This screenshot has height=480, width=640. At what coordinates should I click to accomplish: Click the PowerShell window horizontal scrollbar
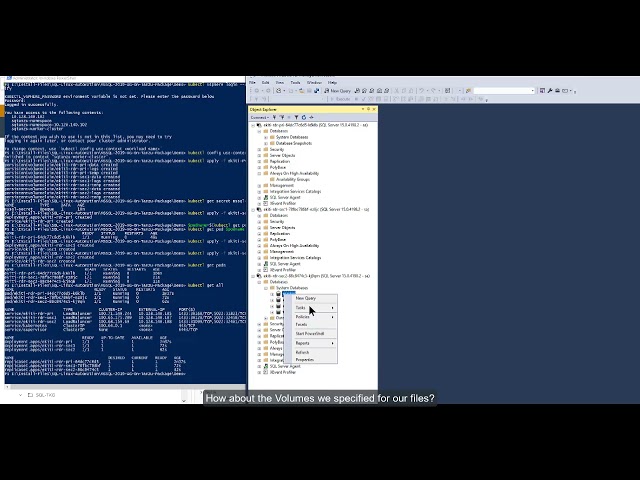tap(125, 387)
